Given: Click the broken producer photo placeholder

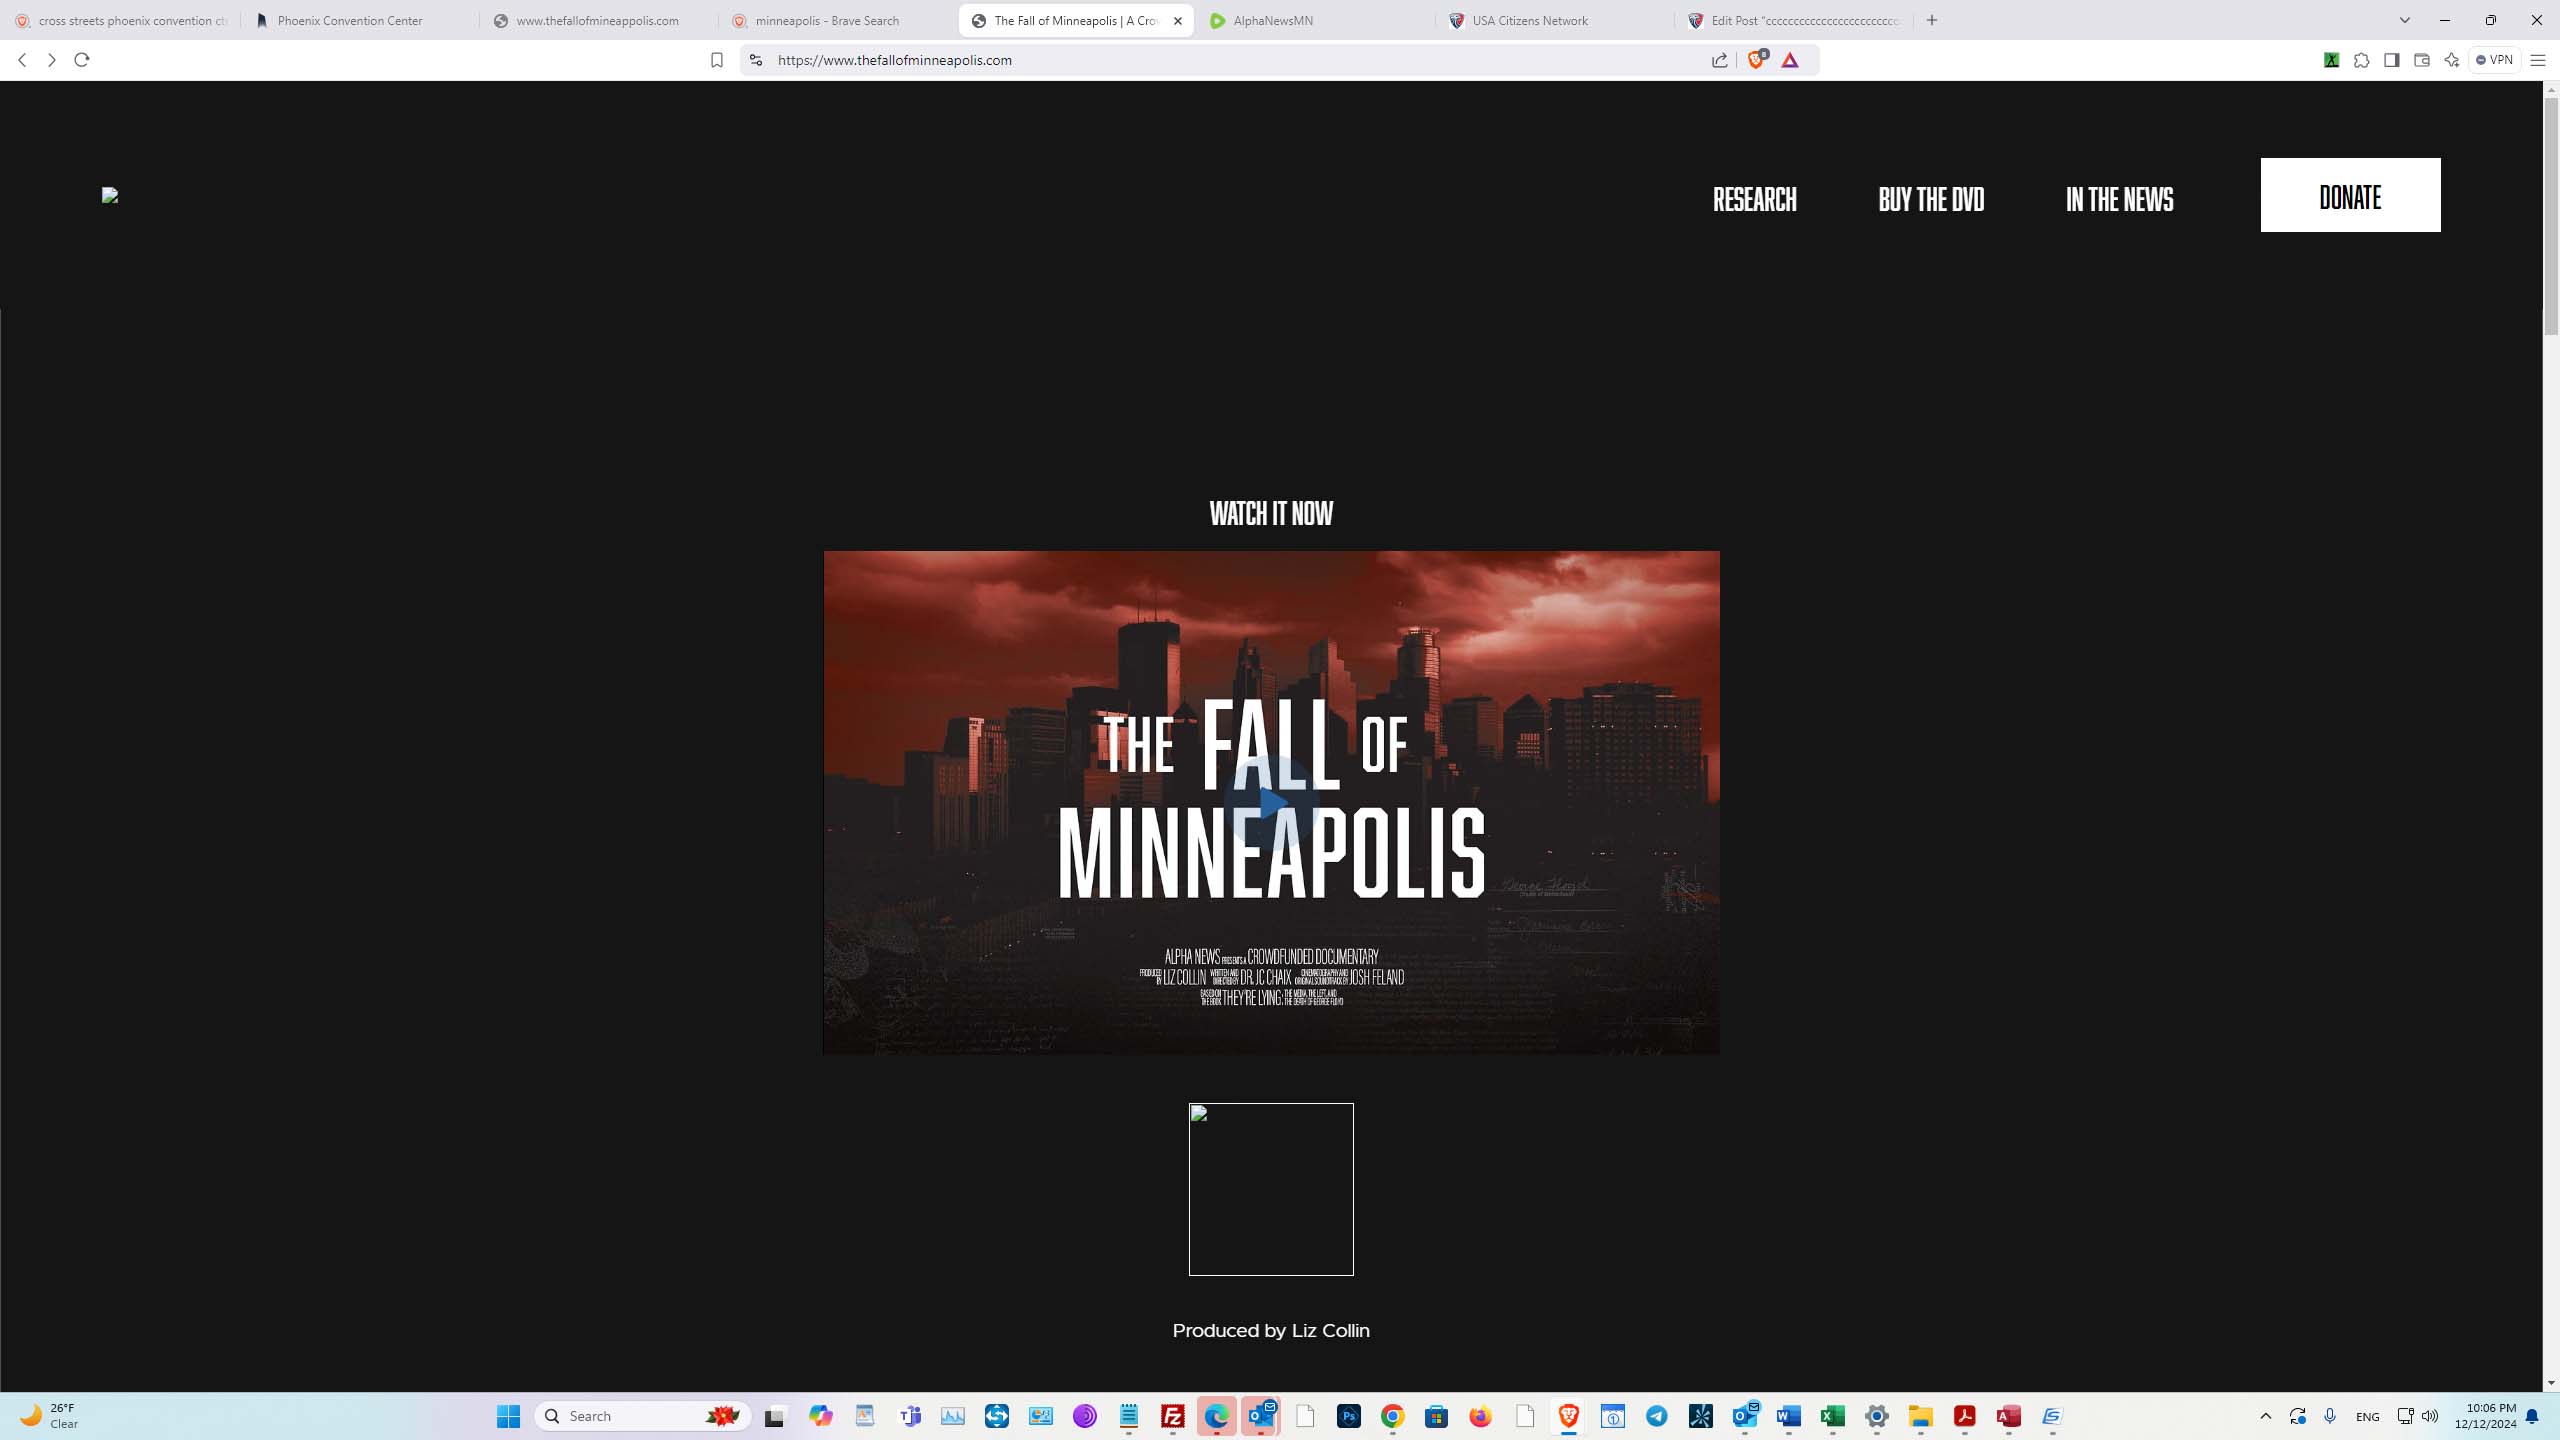Looking at the screenshot, I should (1271, 1189).
